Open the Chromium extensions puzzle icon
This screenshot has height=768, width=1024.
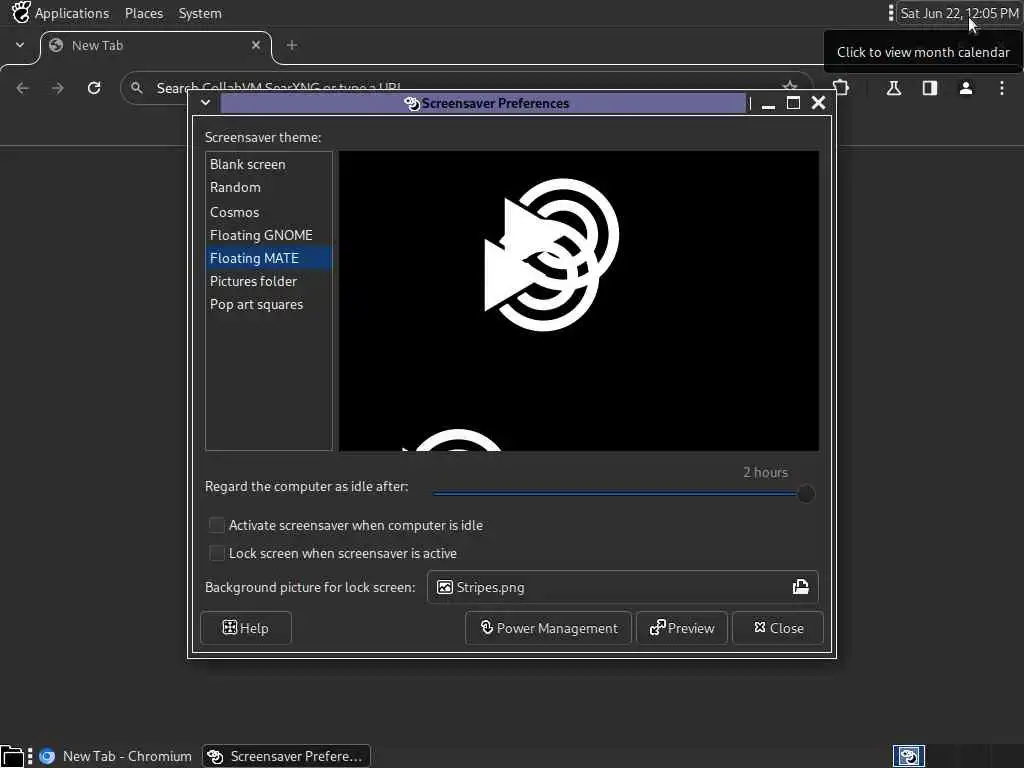[x=842, y=88]
